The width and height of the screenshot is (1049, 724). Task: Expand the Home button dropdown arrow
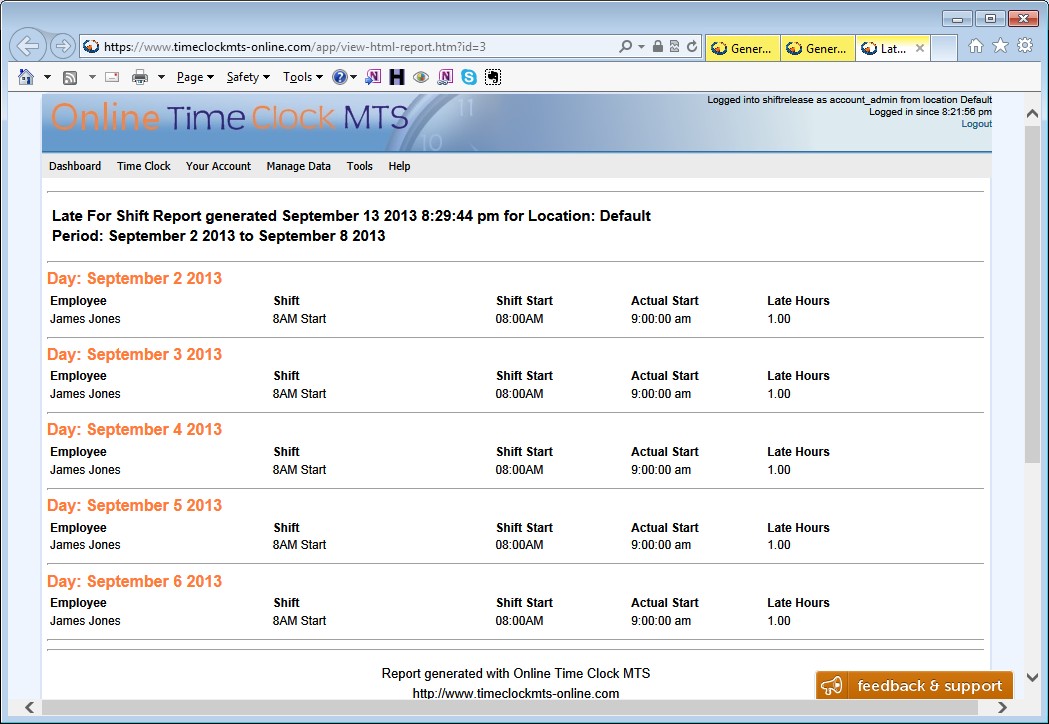tap(47, 77)
